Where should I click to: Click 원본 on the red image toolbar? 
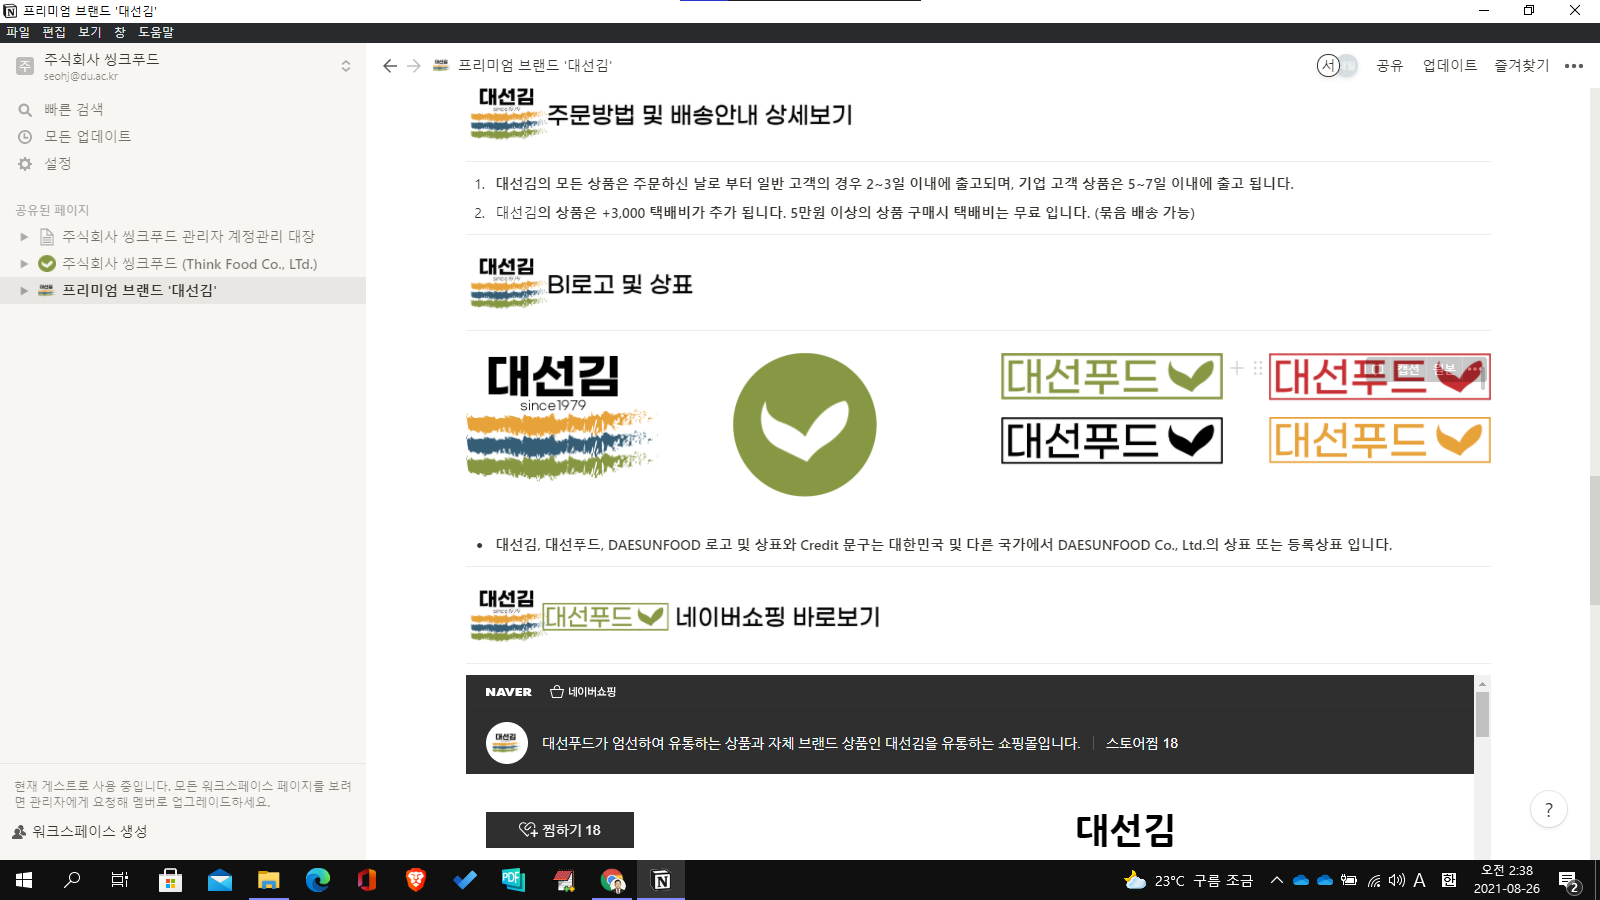click(1445, 369)
